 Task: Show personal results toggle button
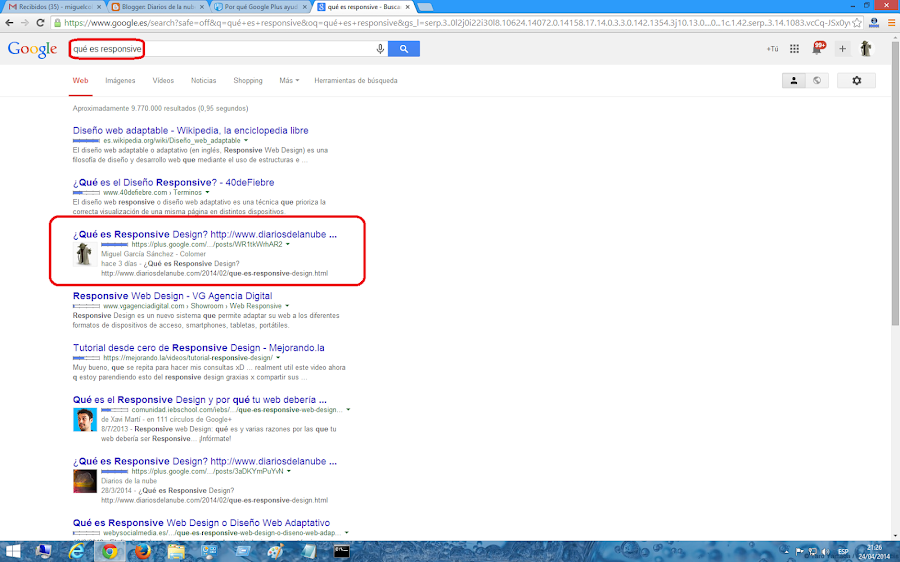pyautogui.click(x=794, y=80)
